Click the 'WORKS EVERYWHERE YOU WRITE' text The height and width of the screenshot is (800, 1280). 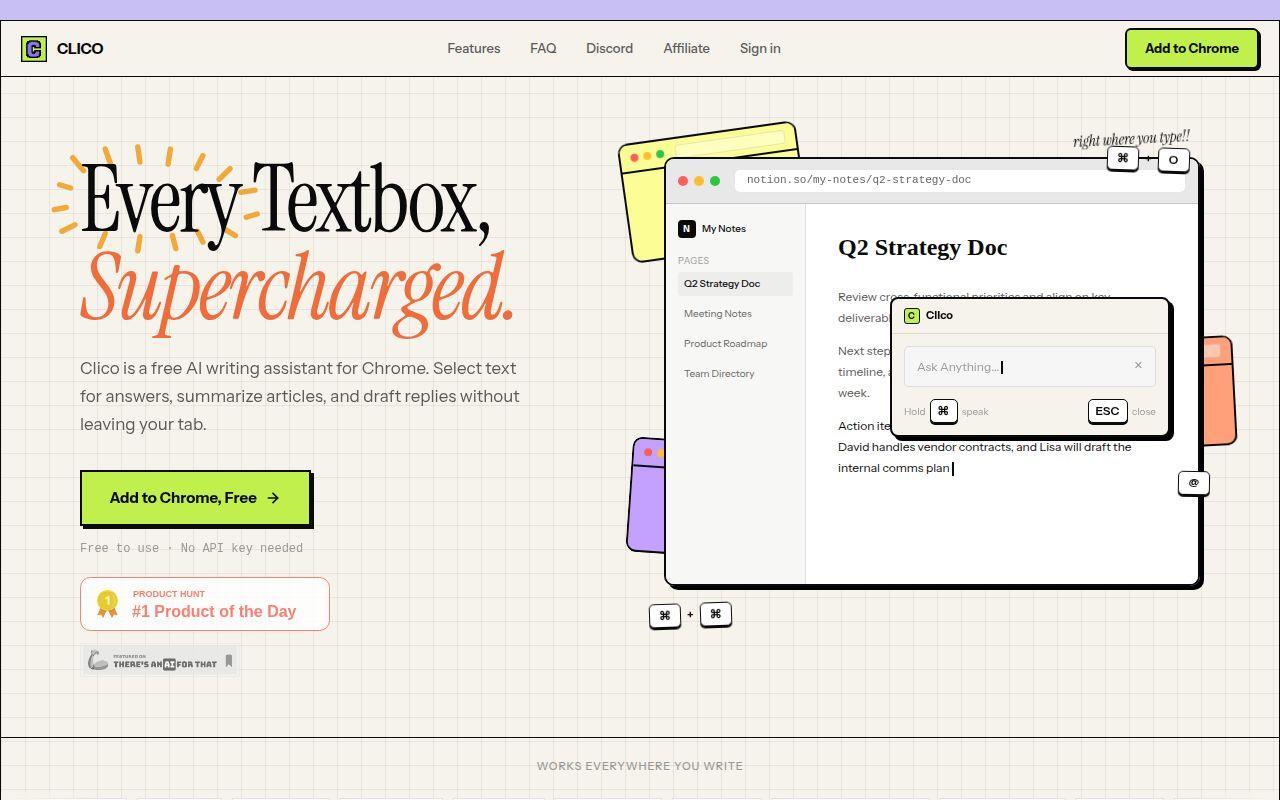coord(640,766)
